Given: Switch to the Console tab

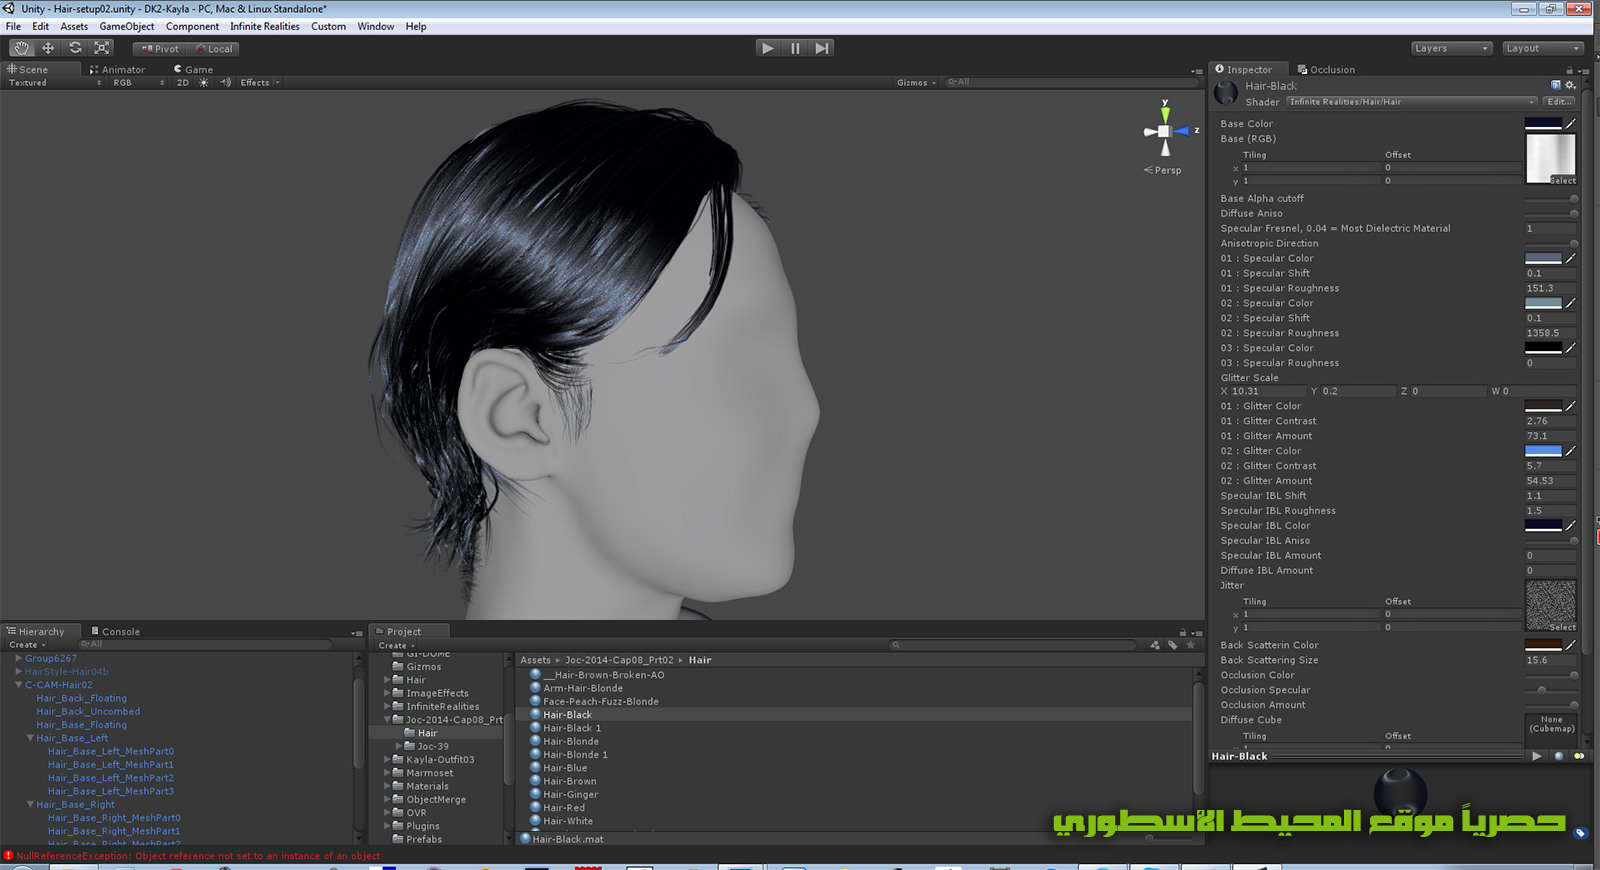Looking at the screenshot, I should click(x=115, y=632).
